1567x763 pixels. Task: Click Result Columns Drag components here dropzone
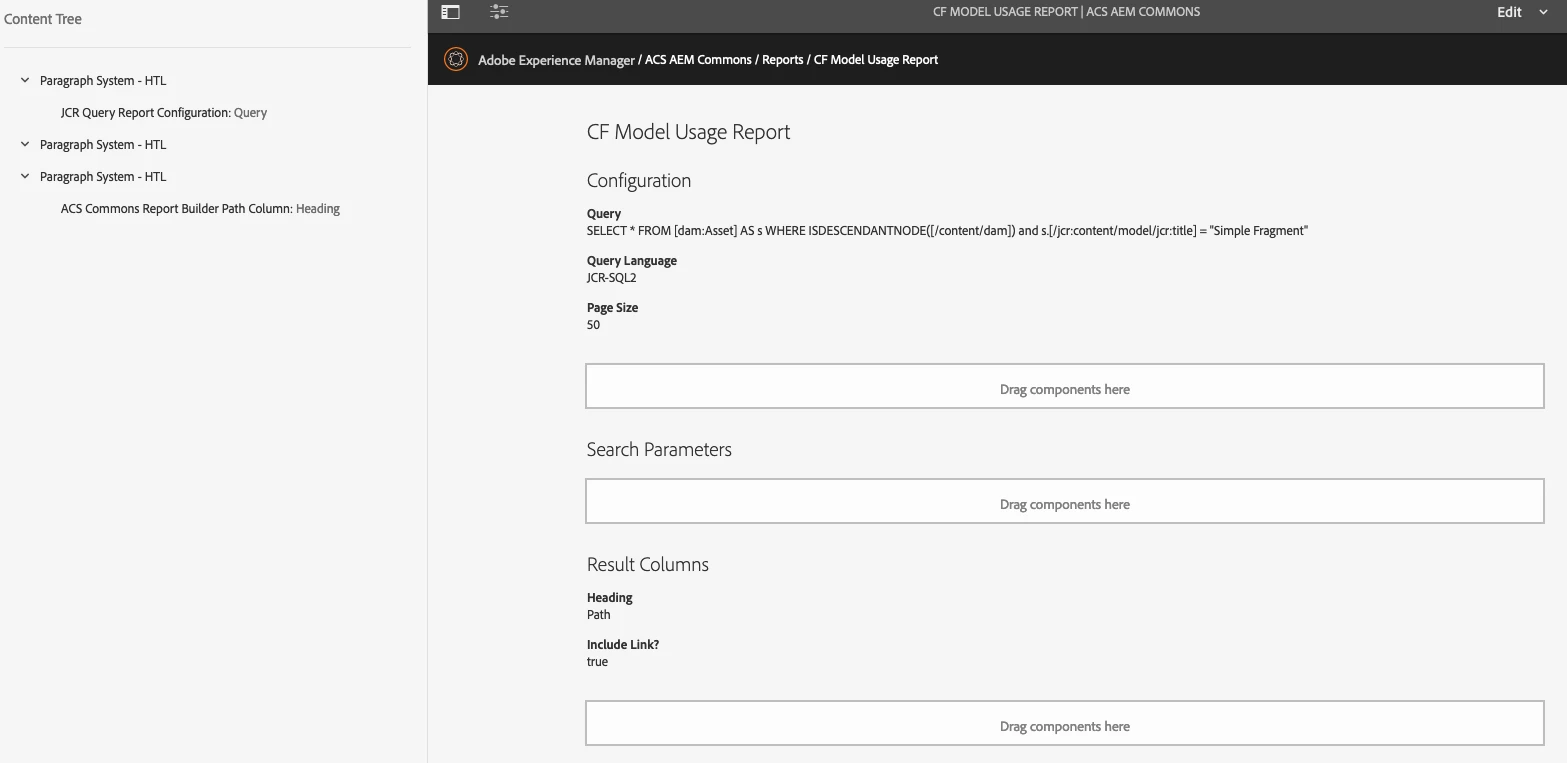click(1064, 723)
